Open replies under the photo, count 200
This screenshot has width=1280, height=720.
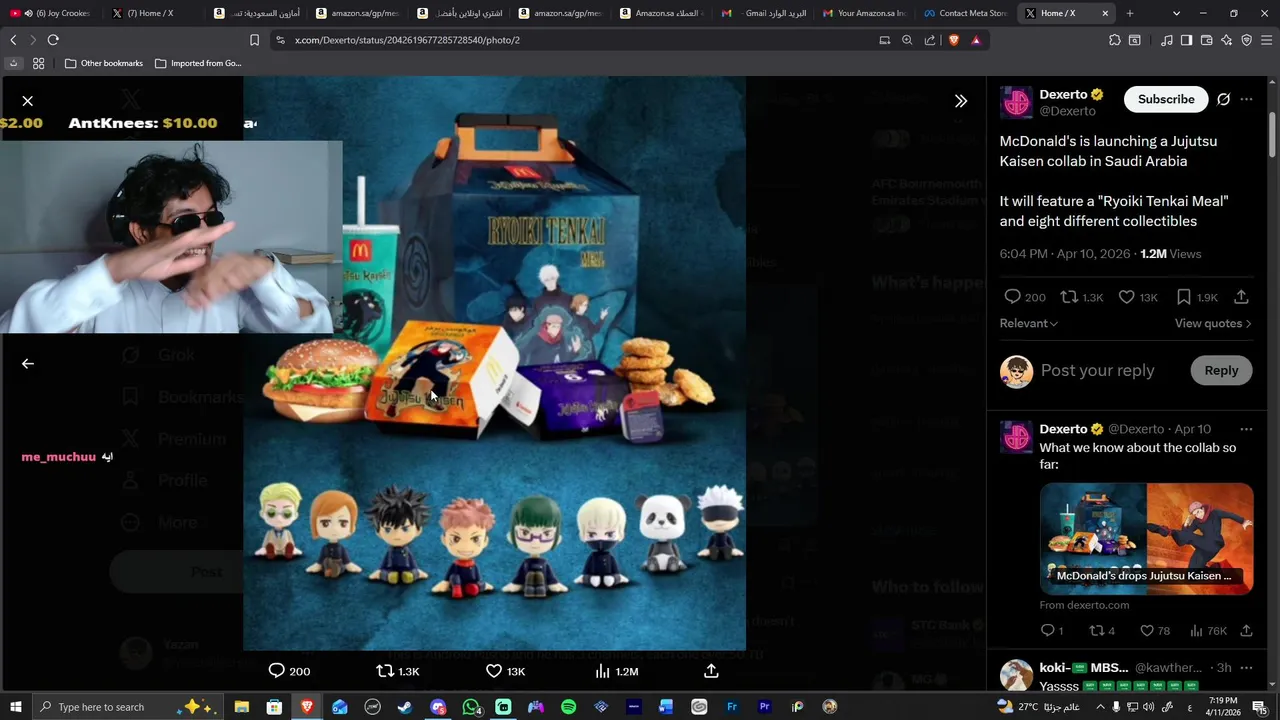[x=289, y=671]
